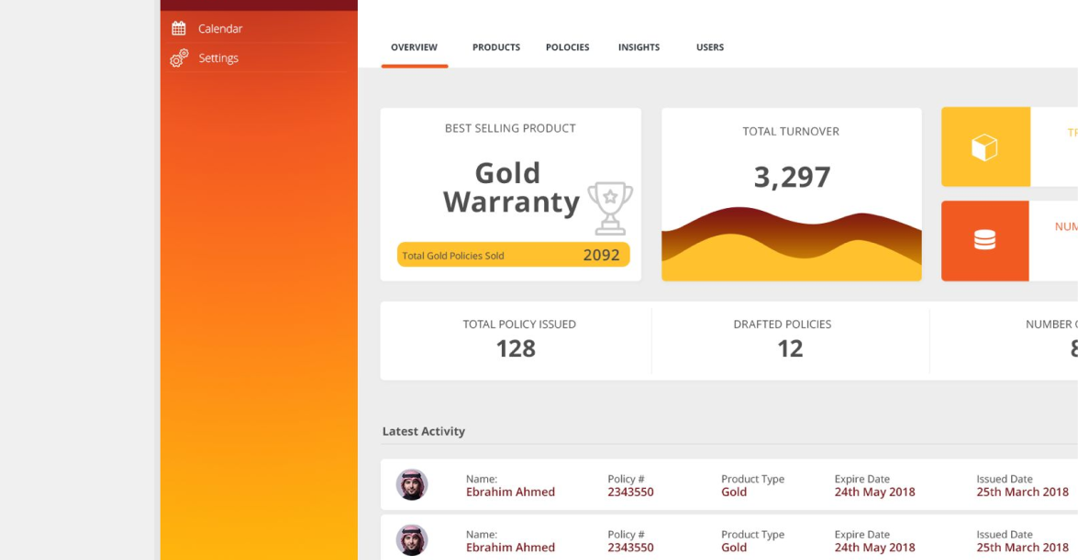
Task: Click the Total Turnover wave chart
Action: tap(791, 243)
